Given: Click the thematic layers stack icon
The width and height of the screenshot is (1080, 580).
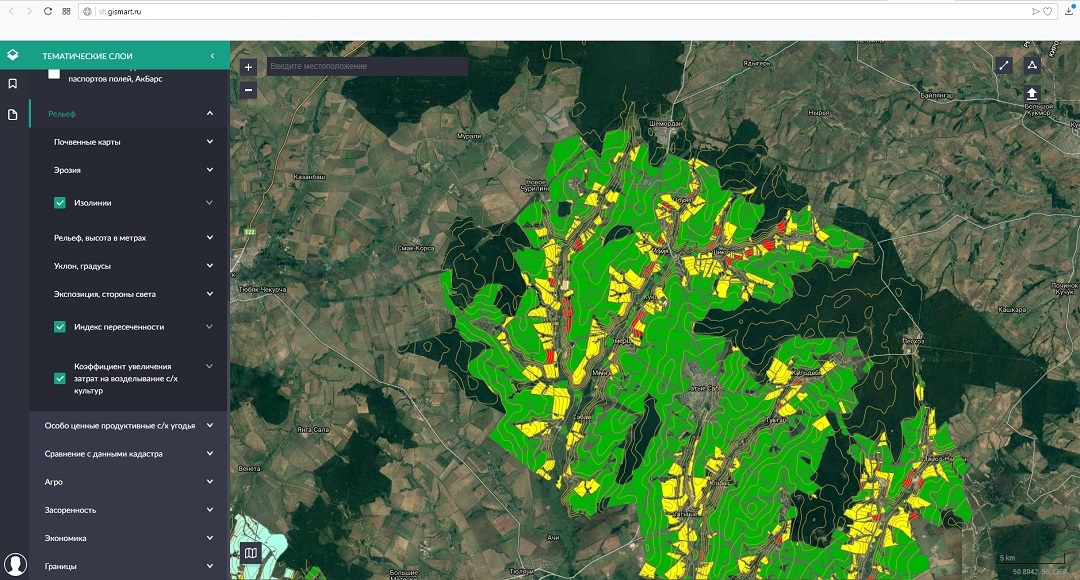Looking at the screenshot, I should [13, 55].
